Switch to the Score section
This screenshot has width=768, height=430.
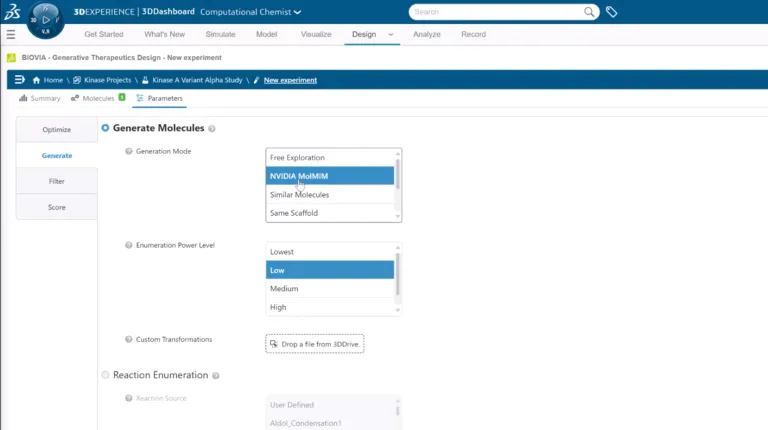coord(57,207)
